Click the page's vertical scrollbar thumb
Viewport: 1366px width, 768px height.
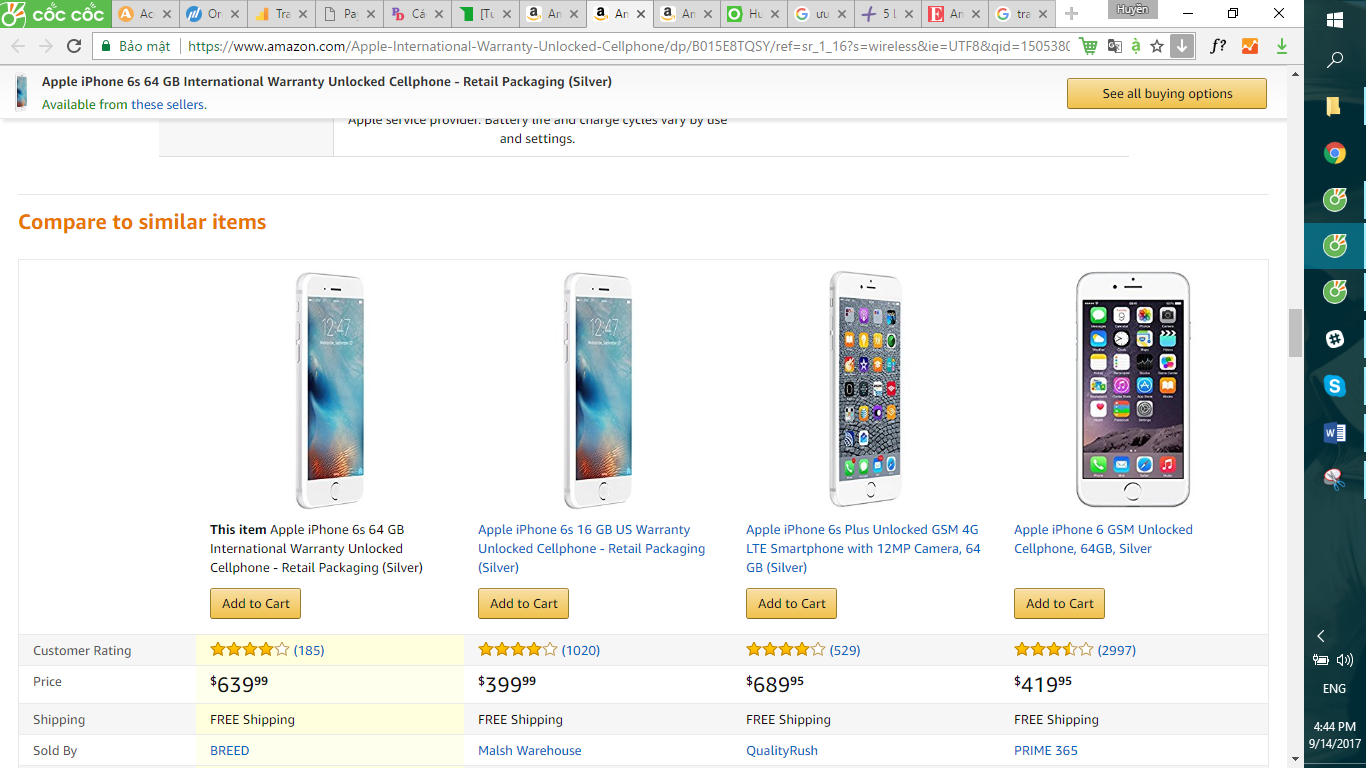click(1295, 333)
